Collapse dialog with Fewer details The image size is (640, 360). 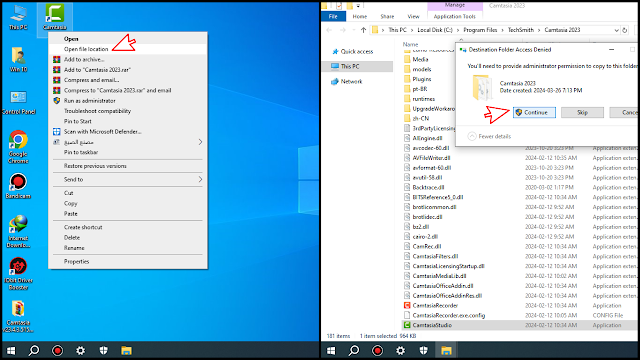pos(489,136)
